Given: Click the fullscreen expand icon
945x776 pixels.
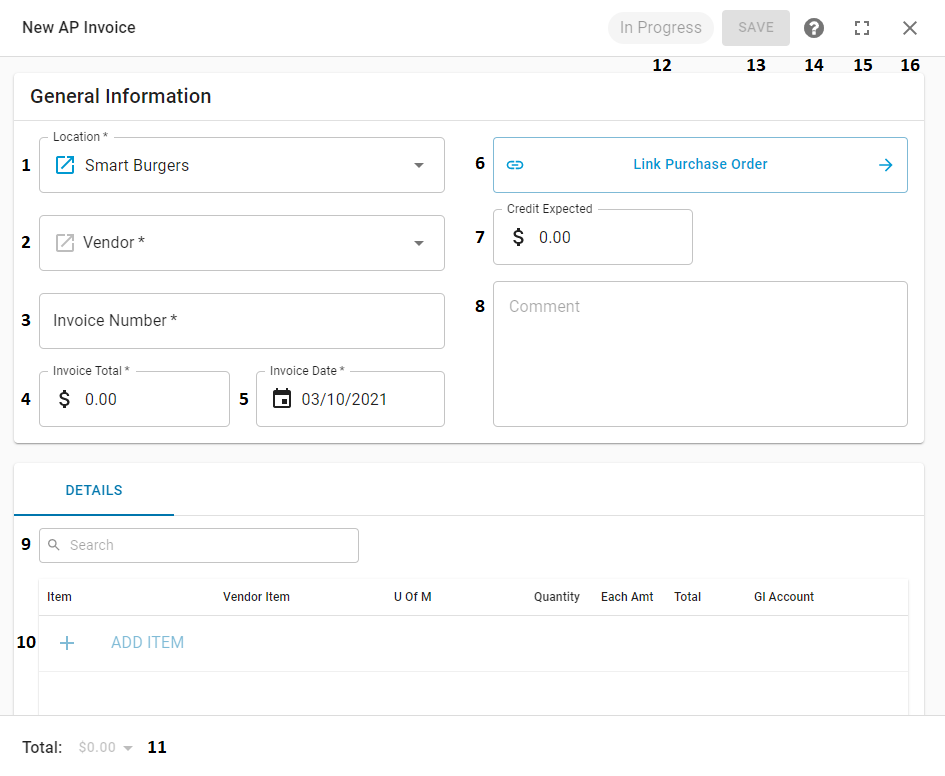Looking at the screenshot, I should coord(862,27).
